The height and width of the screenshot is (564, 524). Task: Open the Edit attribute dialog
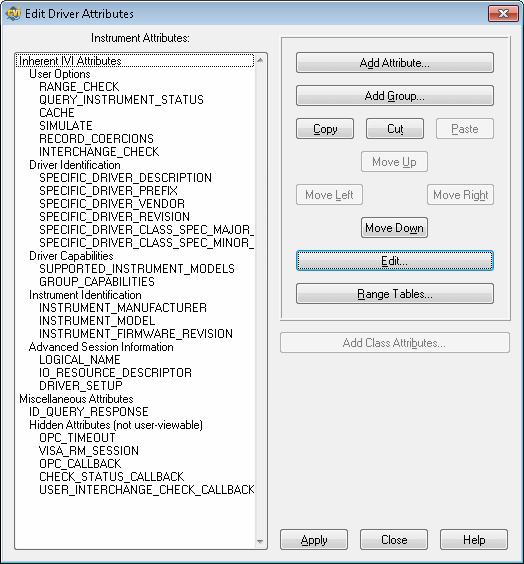click(x=395, y=261)
